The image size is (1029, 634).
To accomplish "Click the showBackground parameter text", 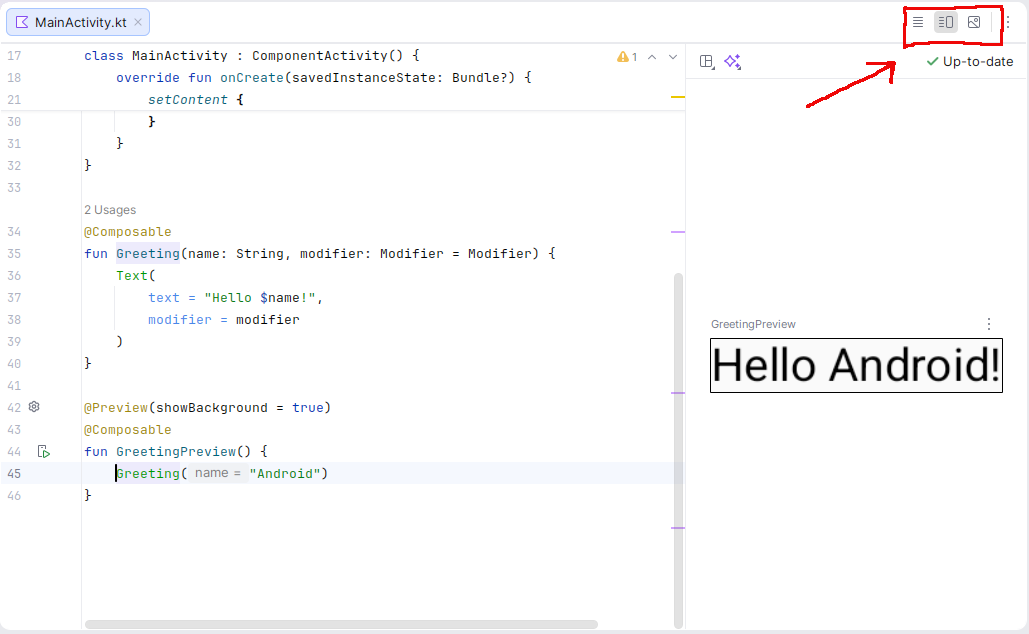I will pyautogui.click(x=212, y=408).
